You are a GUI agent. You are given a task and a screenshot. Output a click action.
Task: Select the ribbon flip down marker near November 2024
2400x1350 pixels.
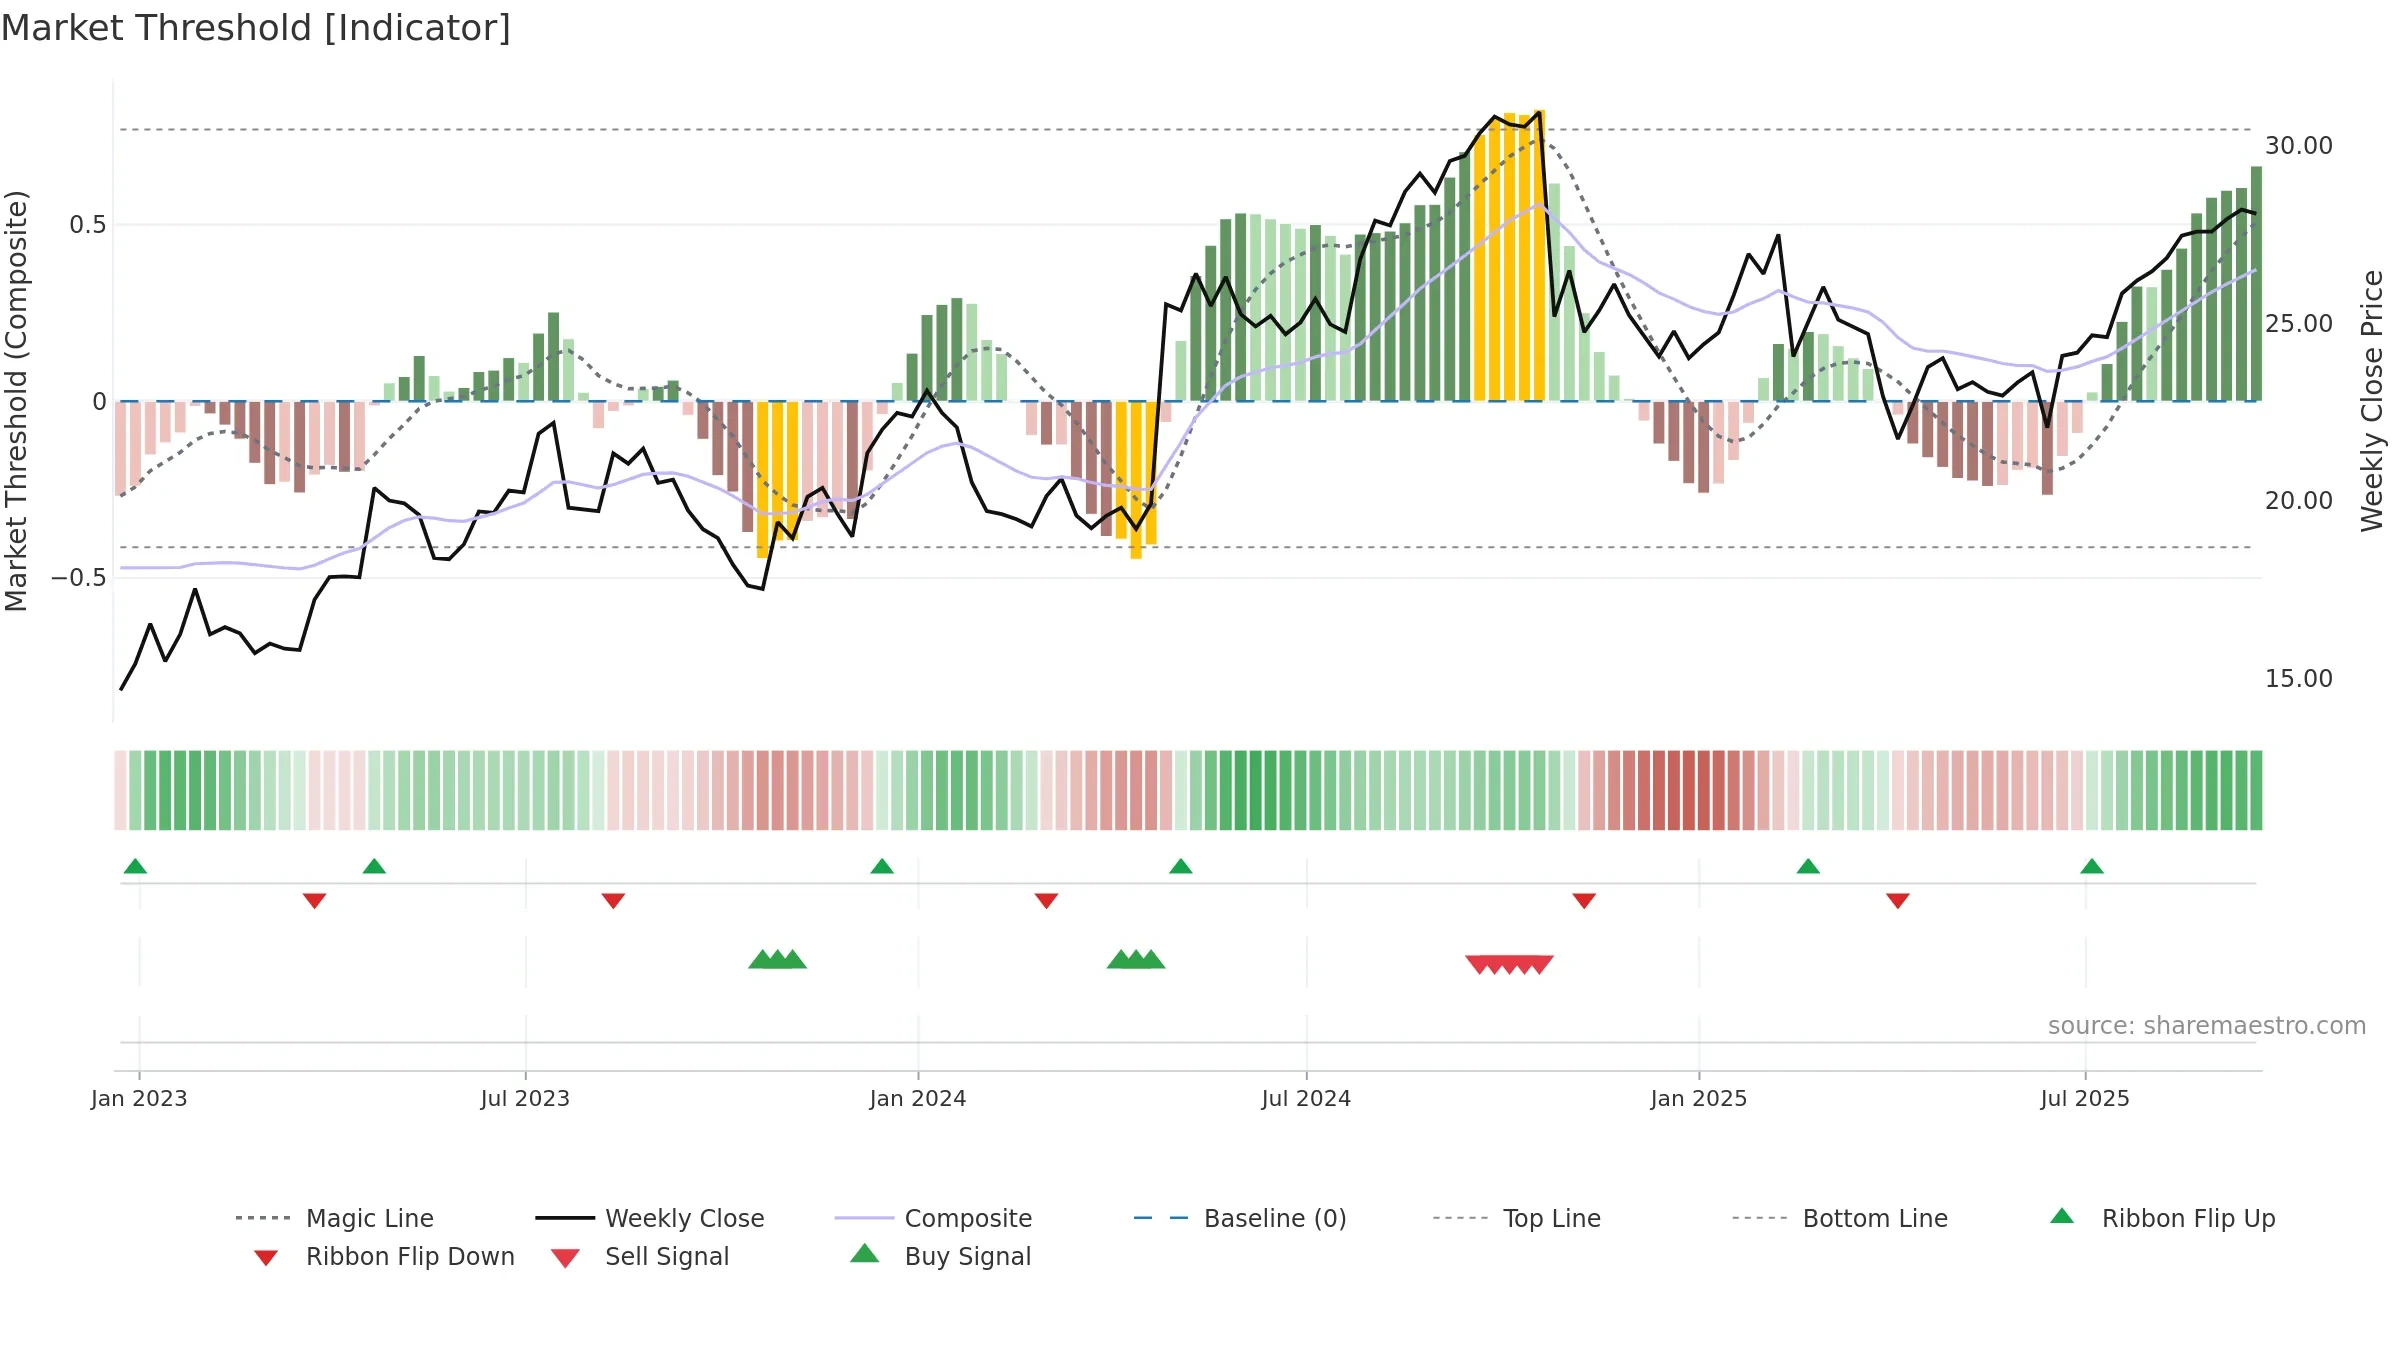pyautogui.click(x=1584, y=901)
